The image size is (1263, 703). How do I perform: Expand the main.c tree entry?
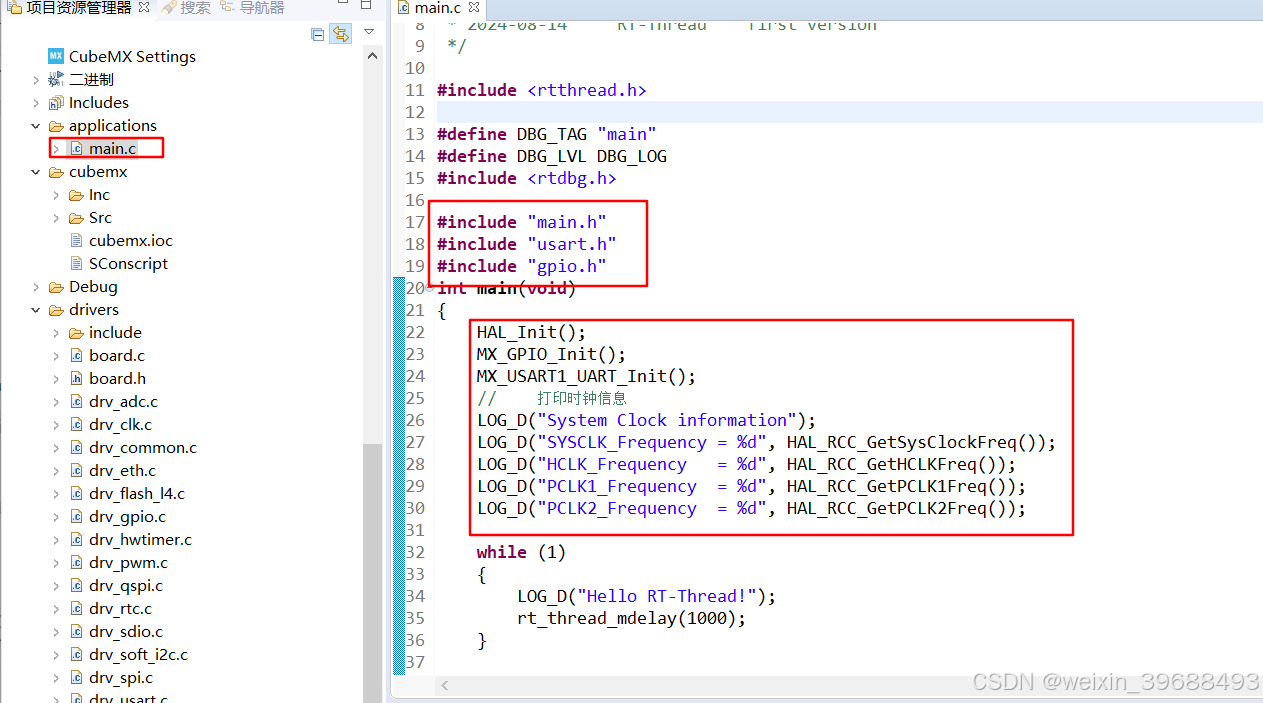[56, 148]
